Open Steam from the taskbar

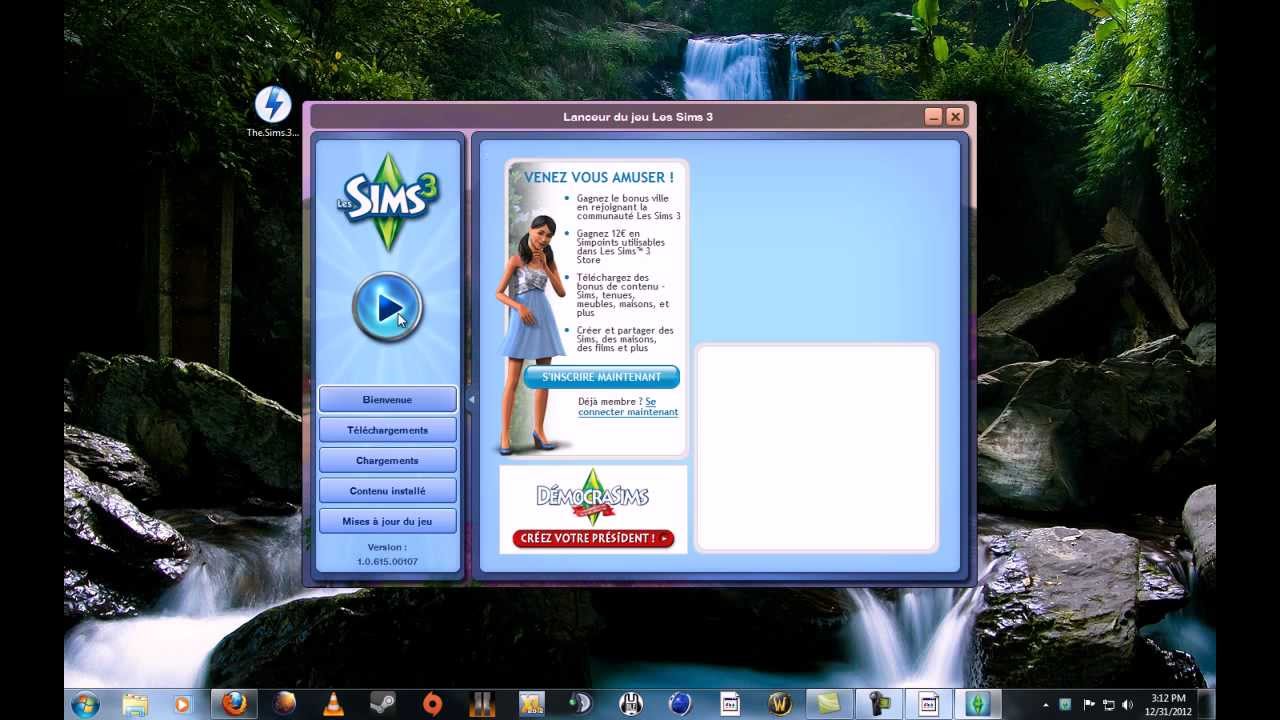(x=382, y=704)
